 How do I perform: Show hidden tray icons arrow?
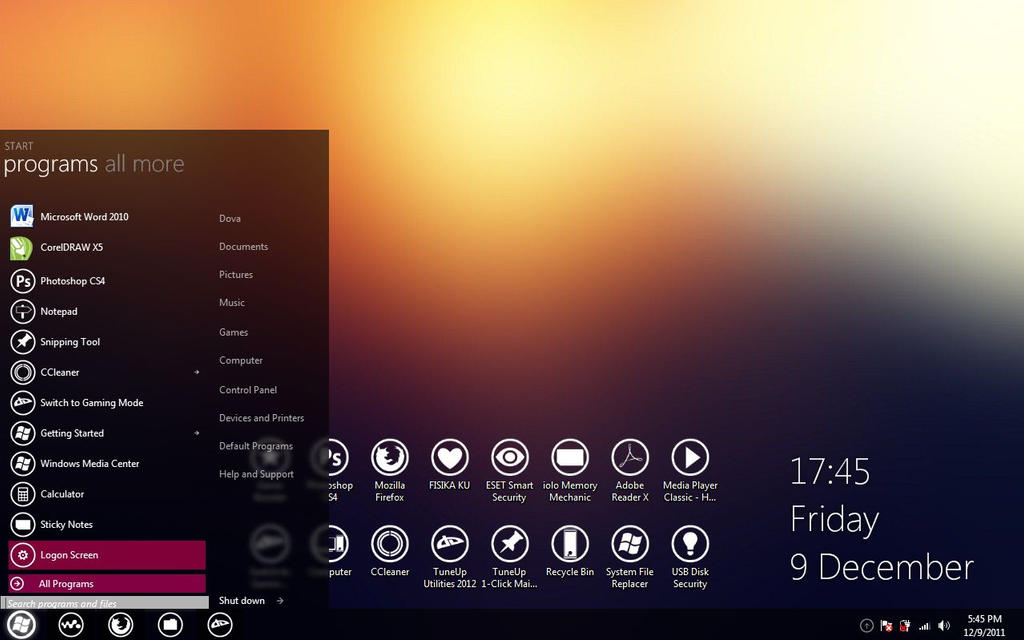(867, 626)
